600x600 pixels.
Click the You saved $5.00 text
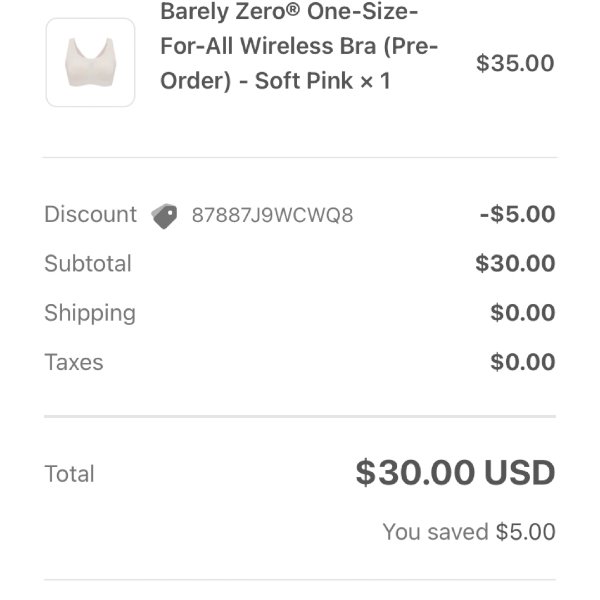469,532
